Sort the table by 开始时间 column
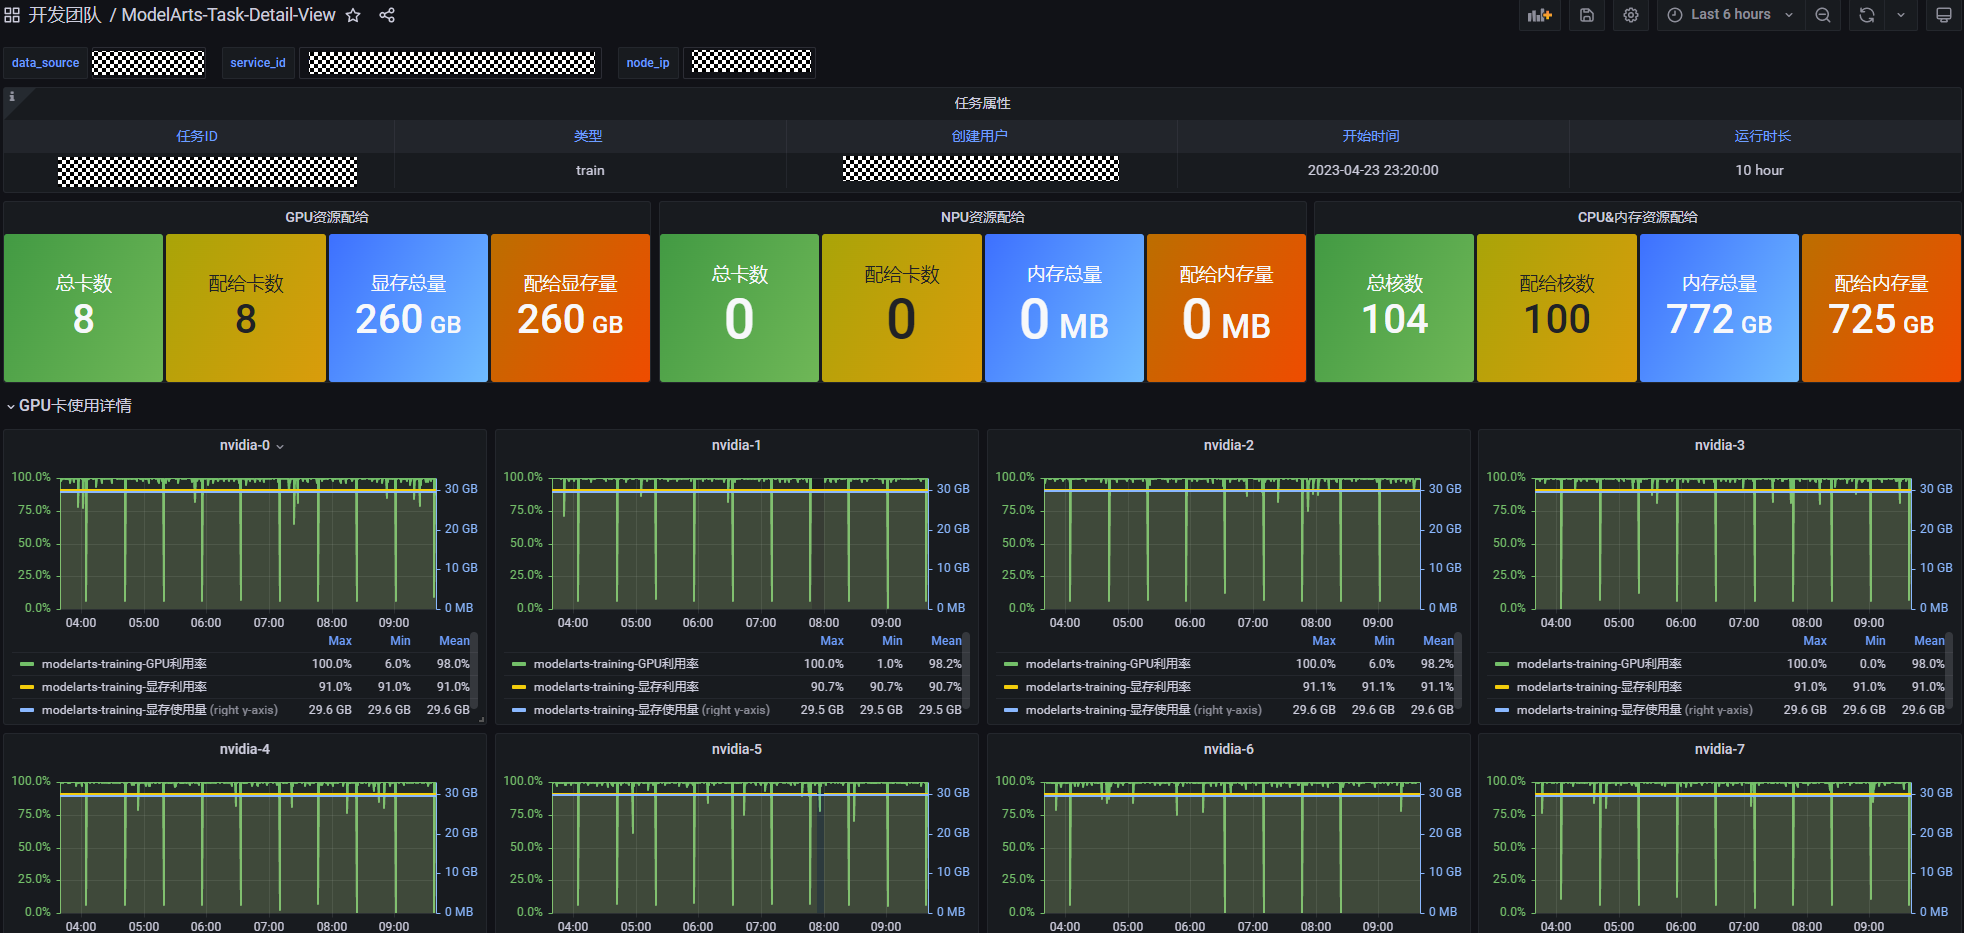Viewport: 1964px width, 933px height. (x=1371, y=136)
